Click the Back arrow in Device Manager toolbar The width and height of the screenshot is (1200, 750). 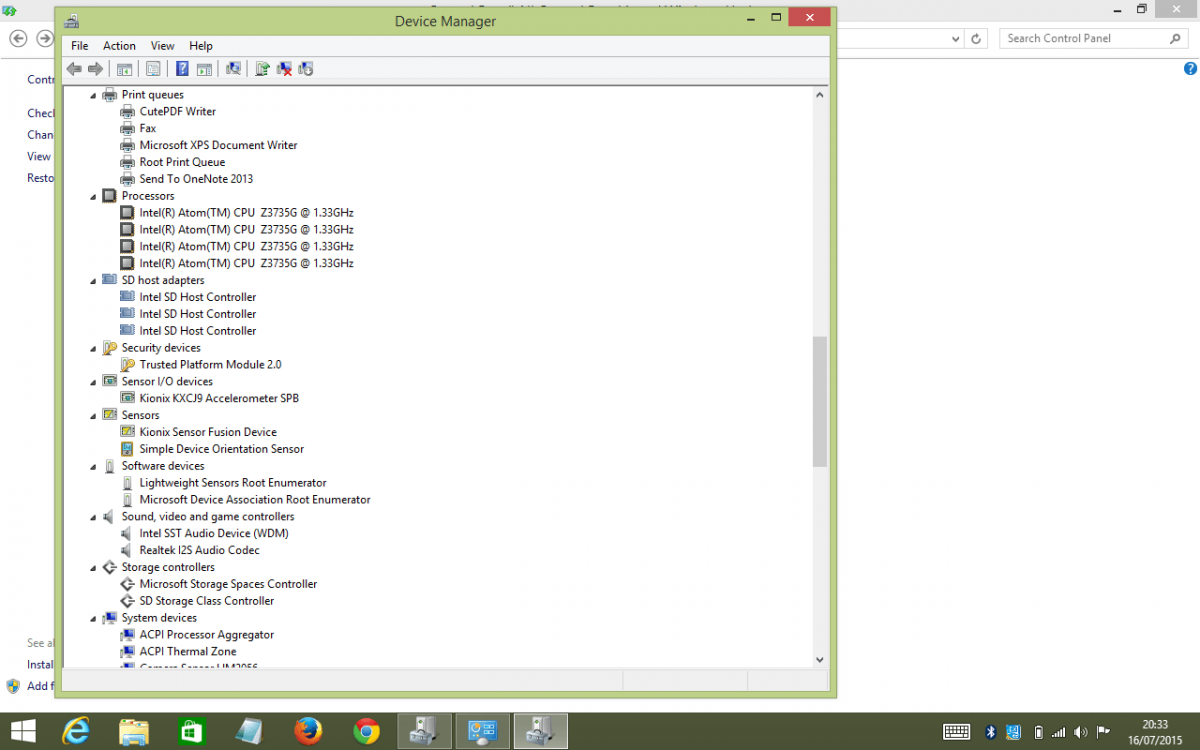pos(74,69)
